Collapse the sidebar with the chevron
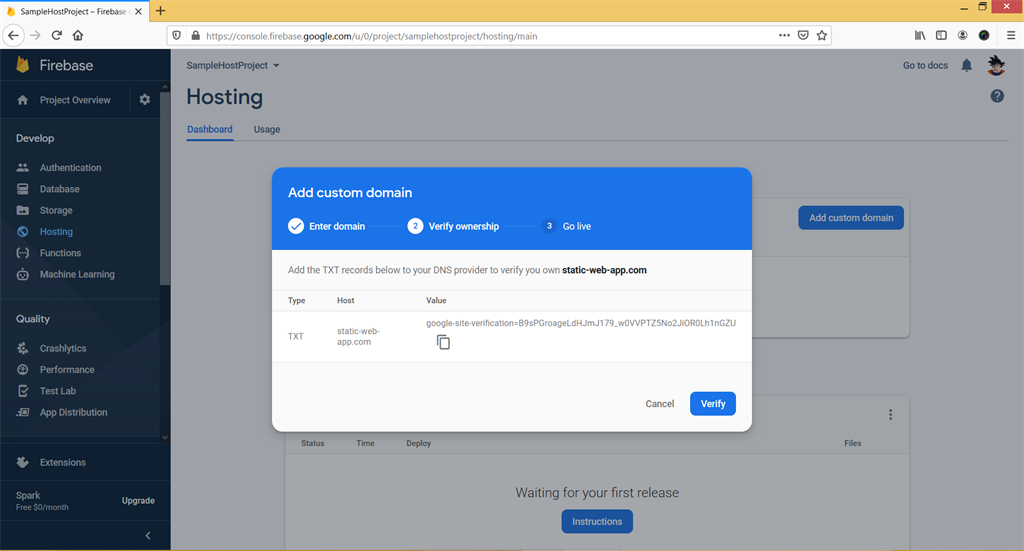Image resolution: width=1024 pixels, height=551 pixels. pos(148,535)
